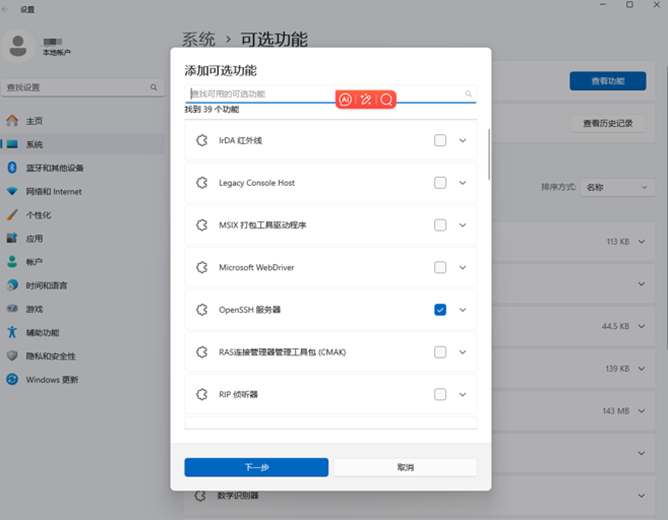Tick the RAS连接管理器管理工具包 (CMAK) checkbox
This screenshot has width=668, height=520.
click(440, 352)
